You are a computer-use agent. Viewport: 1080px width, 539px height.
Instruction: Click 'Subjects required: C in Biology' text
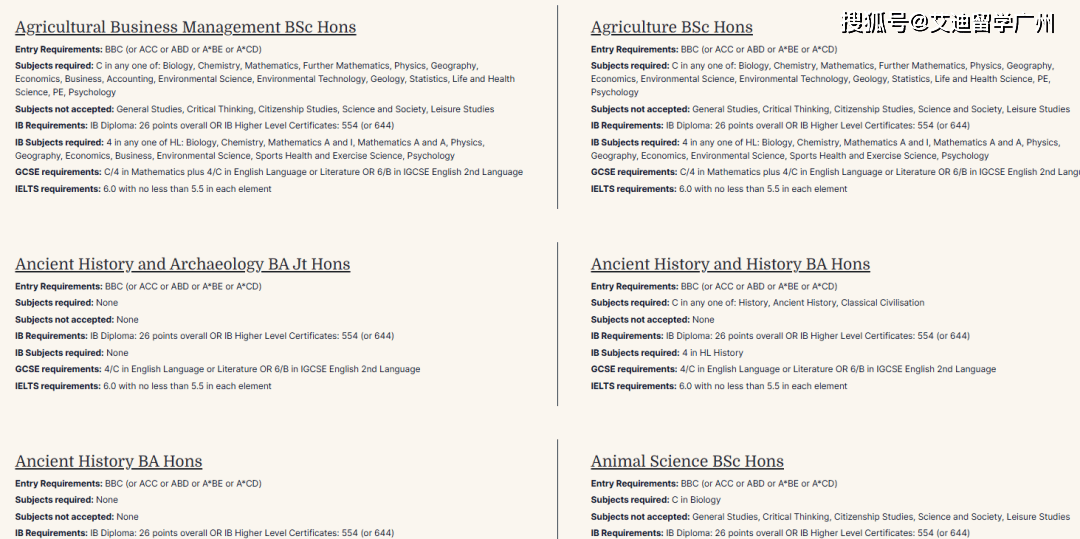(656, 500)
